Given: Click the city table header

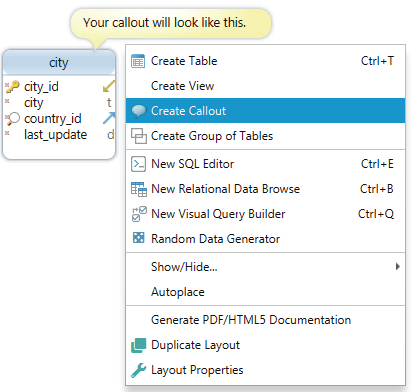Looking at the screenshot, I should [59, 63].
